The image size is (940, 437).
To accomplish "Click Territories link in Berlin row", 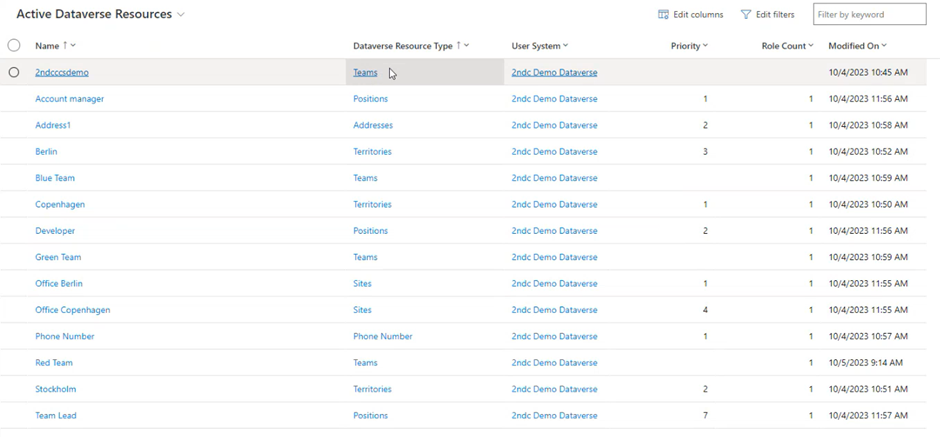I will click(372, 152).
